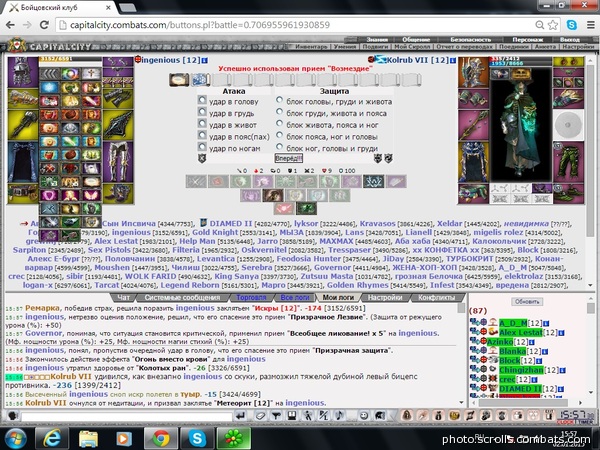Viewport: 600px width, 450px height.
Task: Click 'Инвентарь' in the submenu bar
Action: click(311, 46)
